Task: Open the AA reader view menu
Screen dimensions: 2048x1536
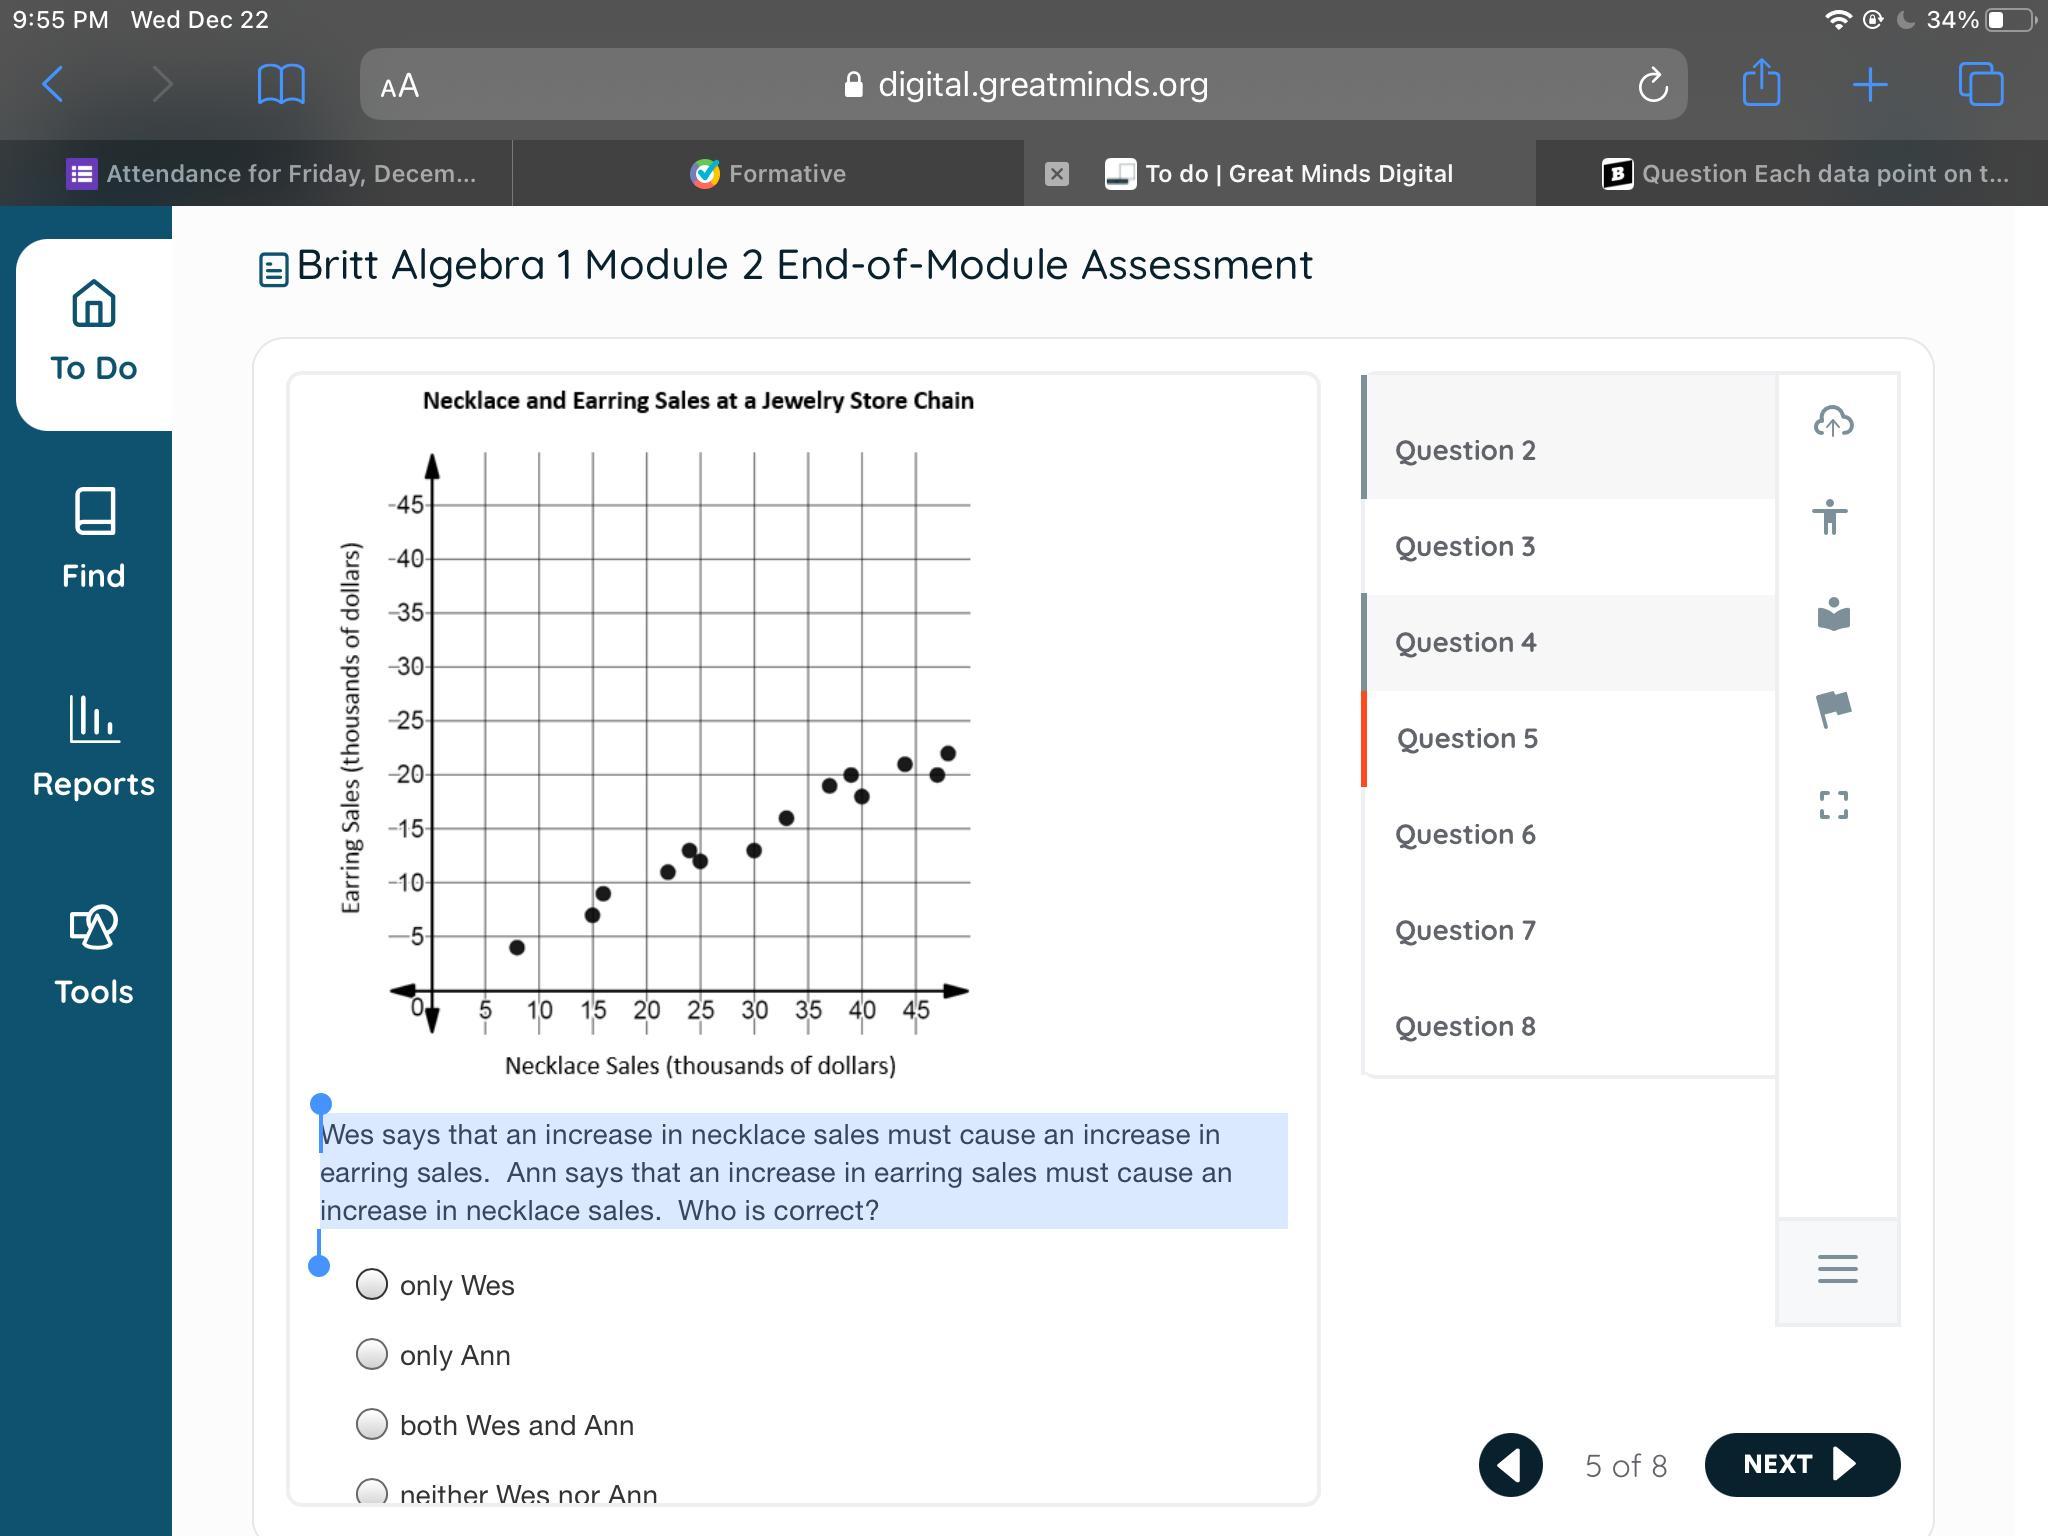Action: (400, 86)
